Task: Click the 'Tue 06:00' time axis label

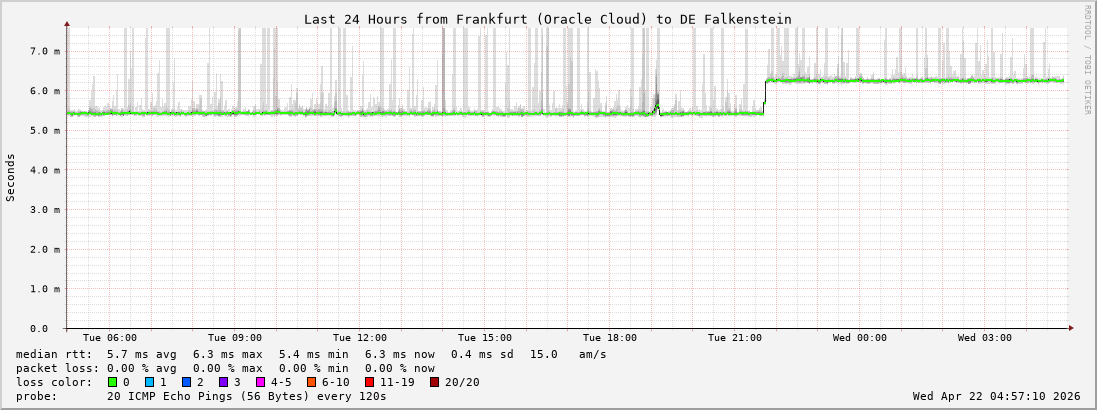Action: 110,338
